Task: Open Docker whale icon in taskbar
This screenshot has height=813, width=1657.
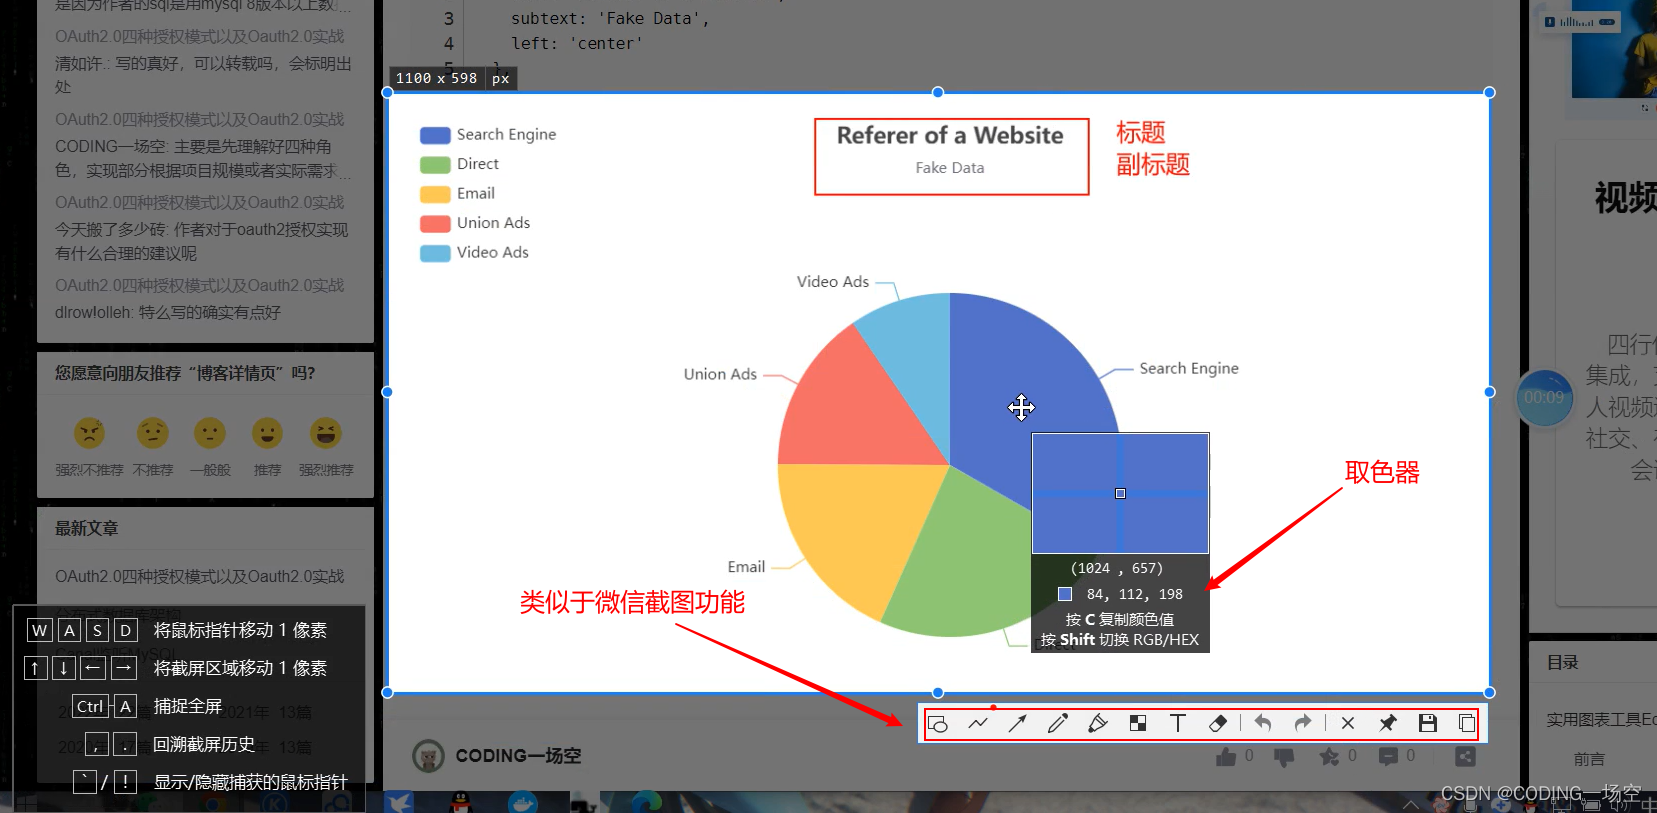Action: (x=522, y=802)
